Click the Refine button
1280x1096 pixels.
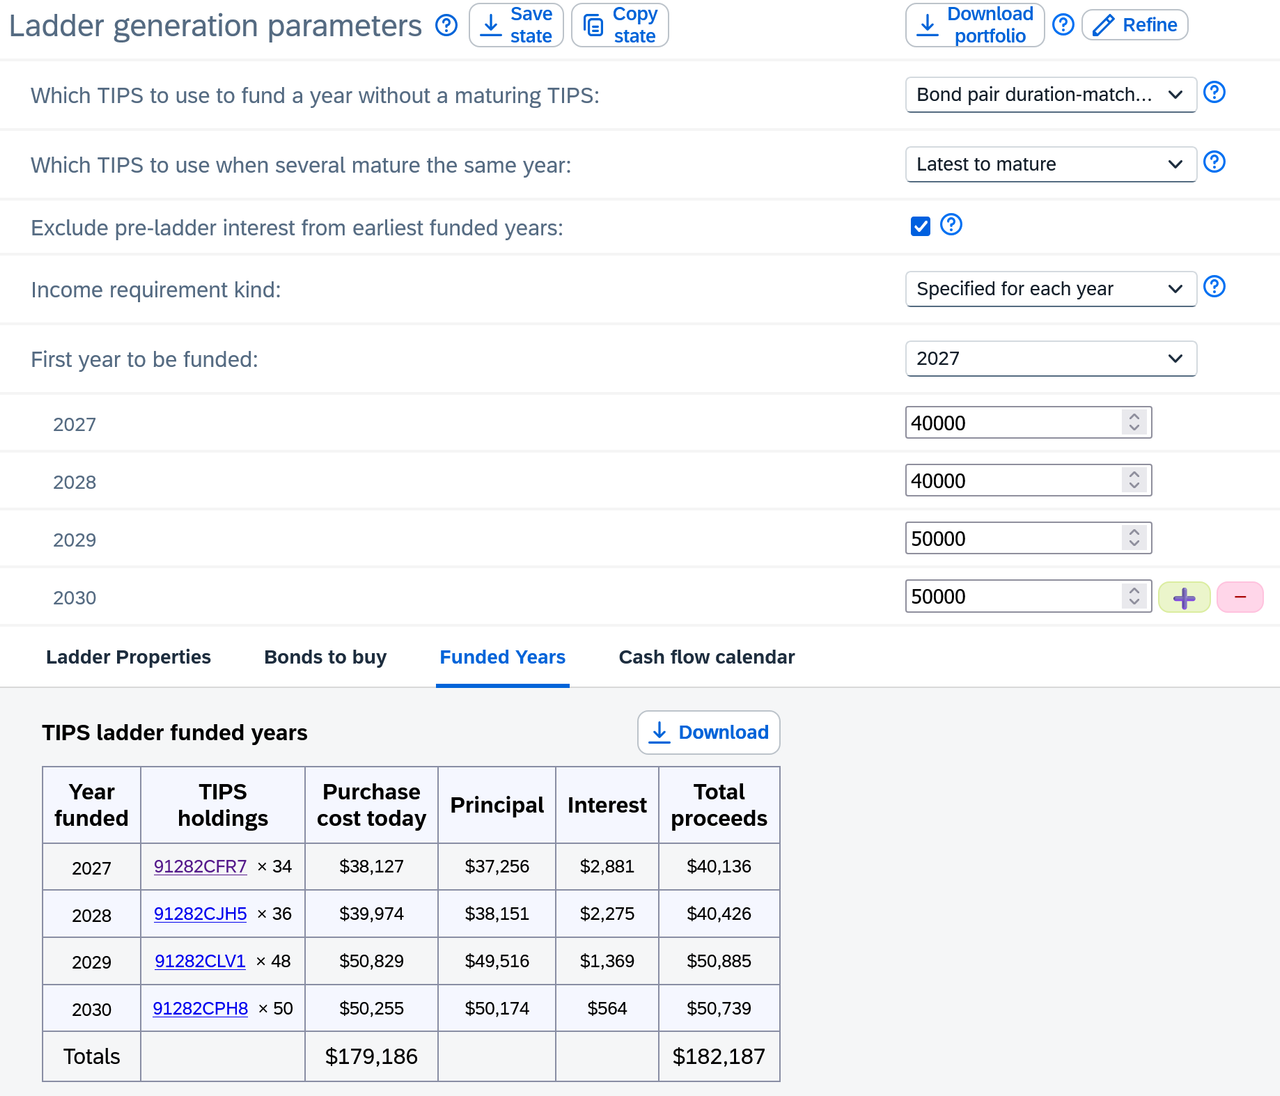[1135, 25]
